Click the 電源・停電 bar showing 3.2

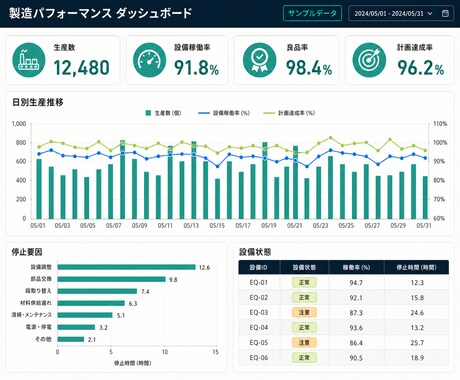coord(76,327)
